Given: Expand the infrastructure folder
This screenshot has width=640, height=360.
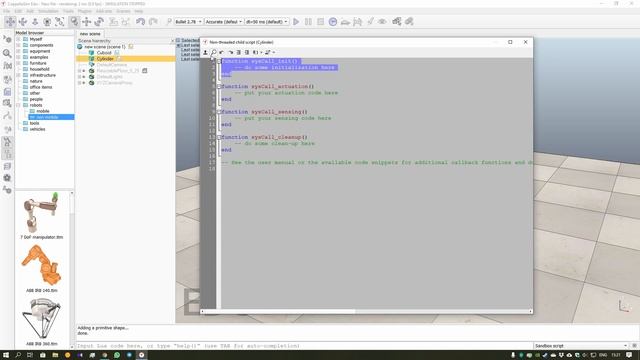Looking at the screenshot, I should [x=18, y=75].
